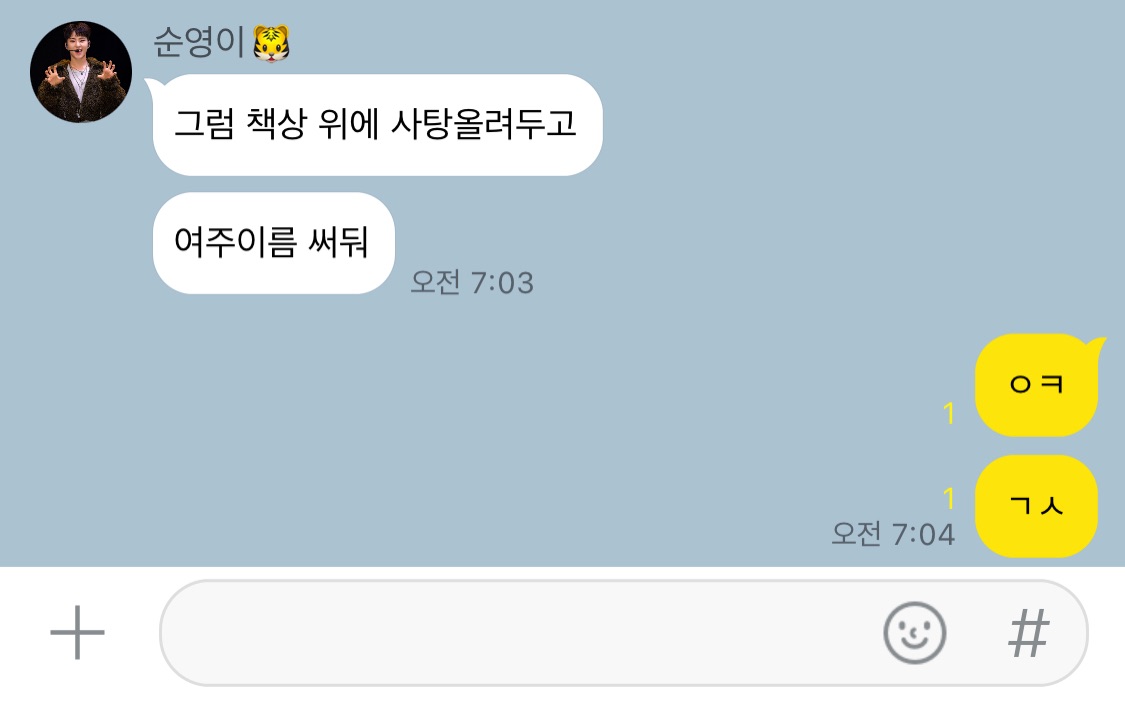Screen dimensions: 1125x714
Task: Tap the tail of the ㅇㅋ bubble
Action: point(1096,346)
